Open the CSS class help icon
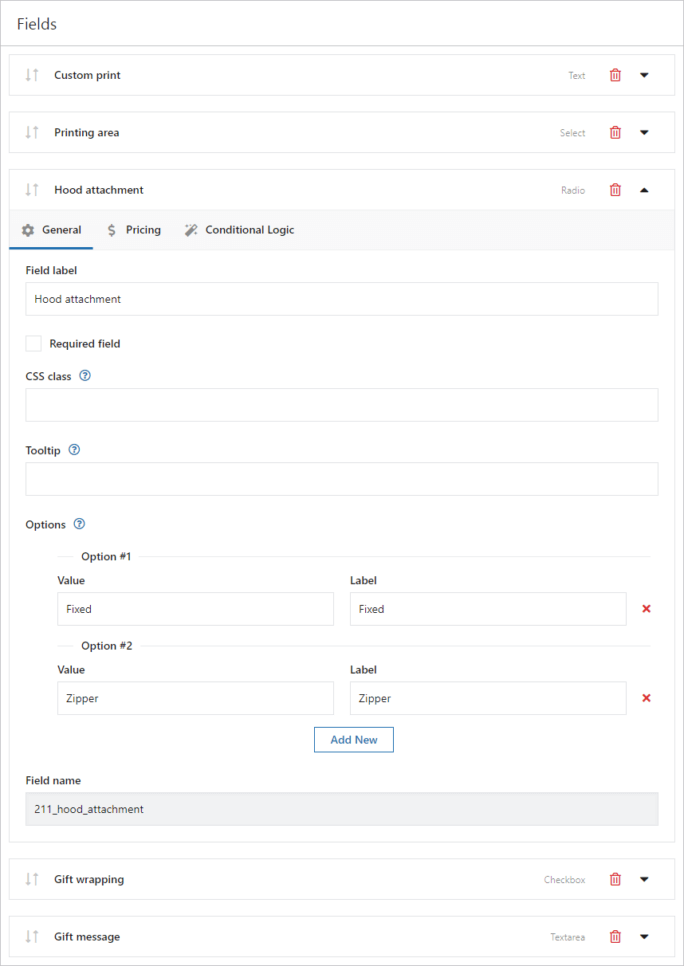The height and width of the screenshot is (966, 684). [x=84, y=376]
